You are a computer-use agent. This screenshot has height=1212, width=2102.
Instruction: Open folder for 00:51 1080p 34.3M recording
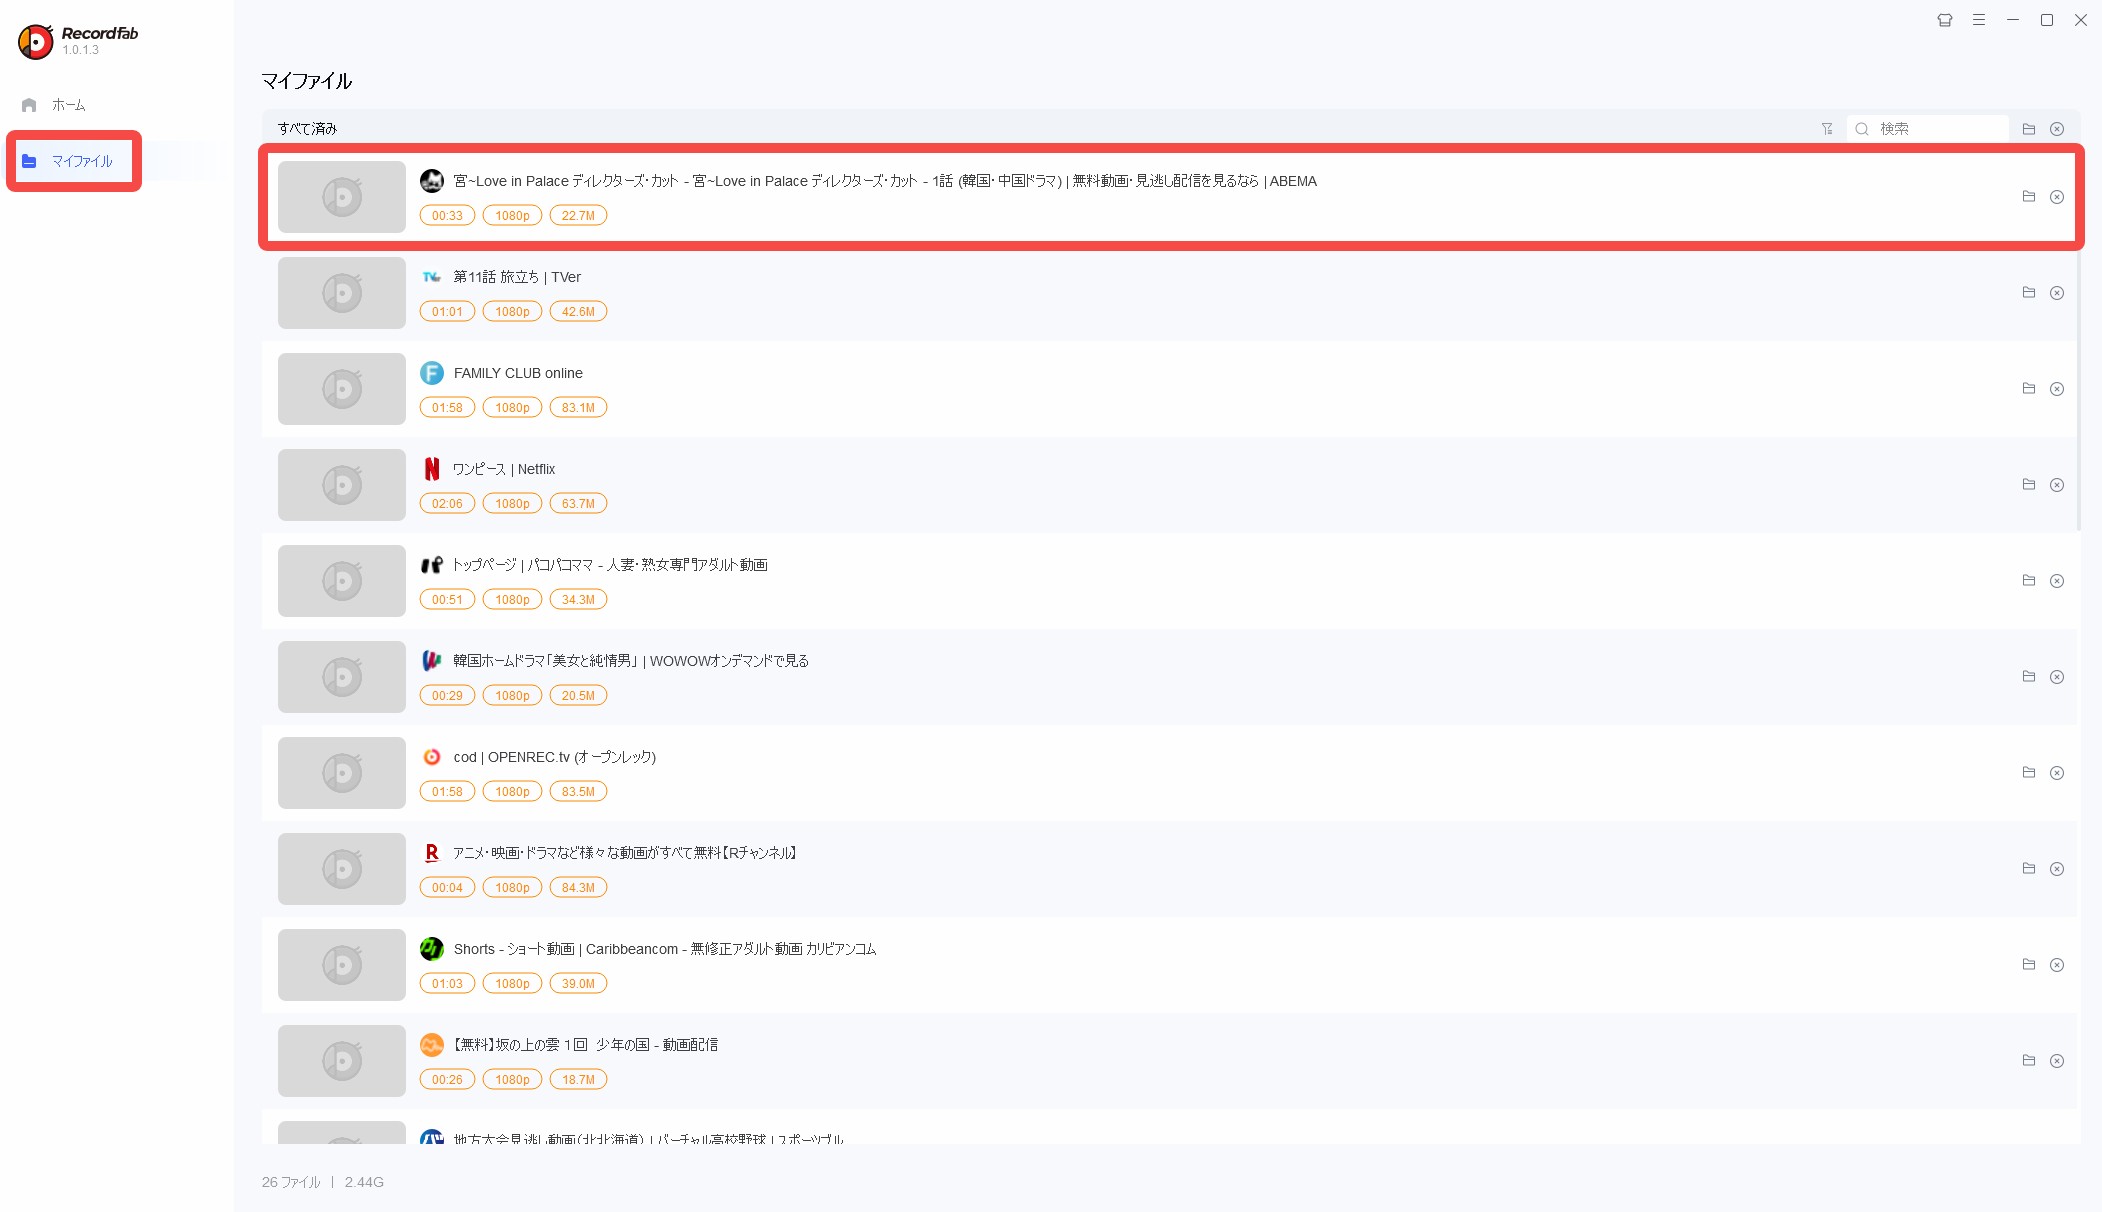[2029, 581]
